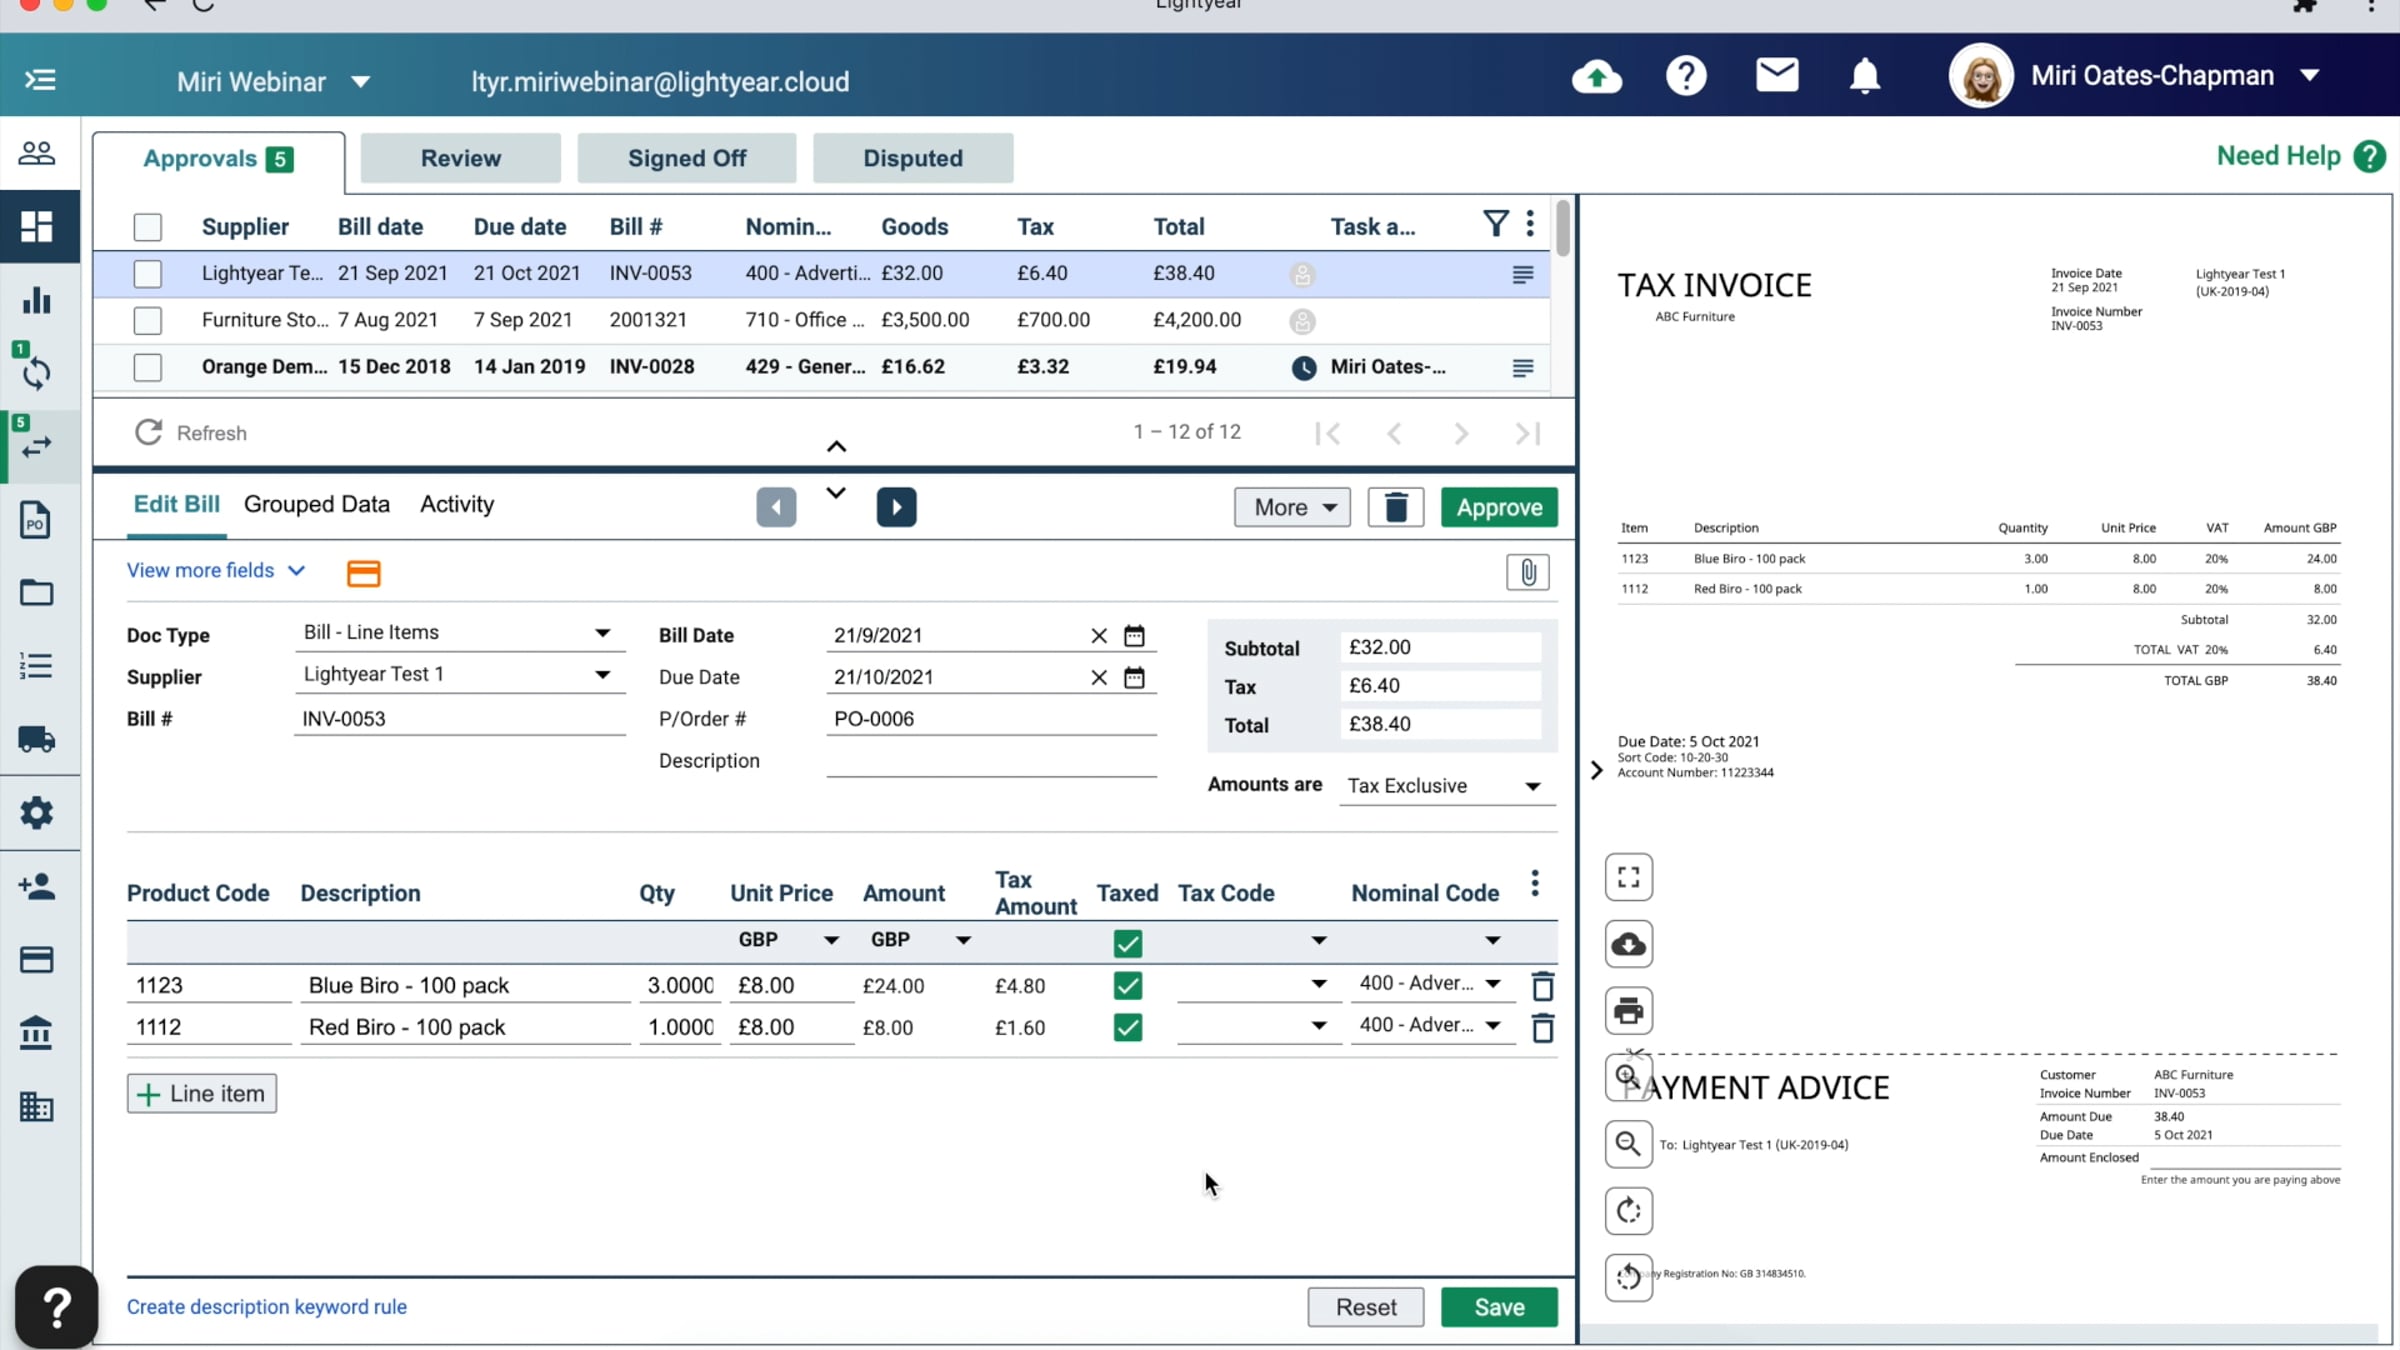Viewport: 2400px width, 1350px height.
Task: Open the notifications bell
Action: click(x=1864, y=77)
